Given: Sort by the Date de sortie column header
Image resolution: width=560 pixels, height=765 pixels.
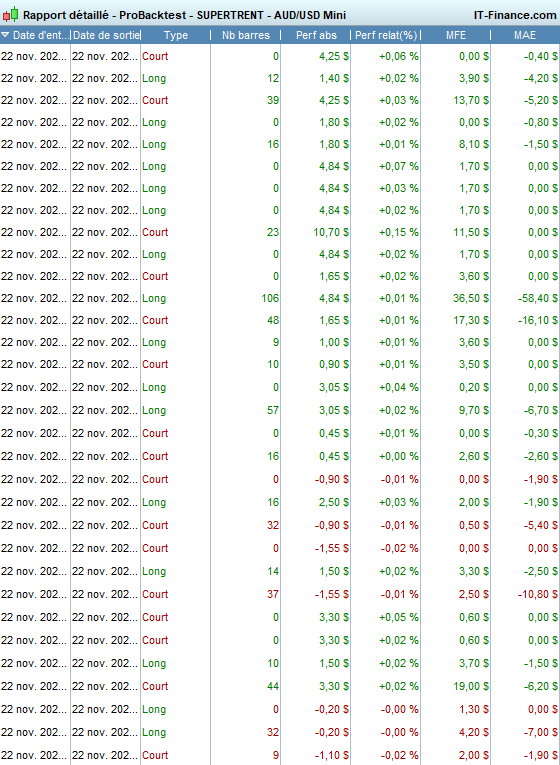Looking at the screenshot, I should tap(106, 35).
